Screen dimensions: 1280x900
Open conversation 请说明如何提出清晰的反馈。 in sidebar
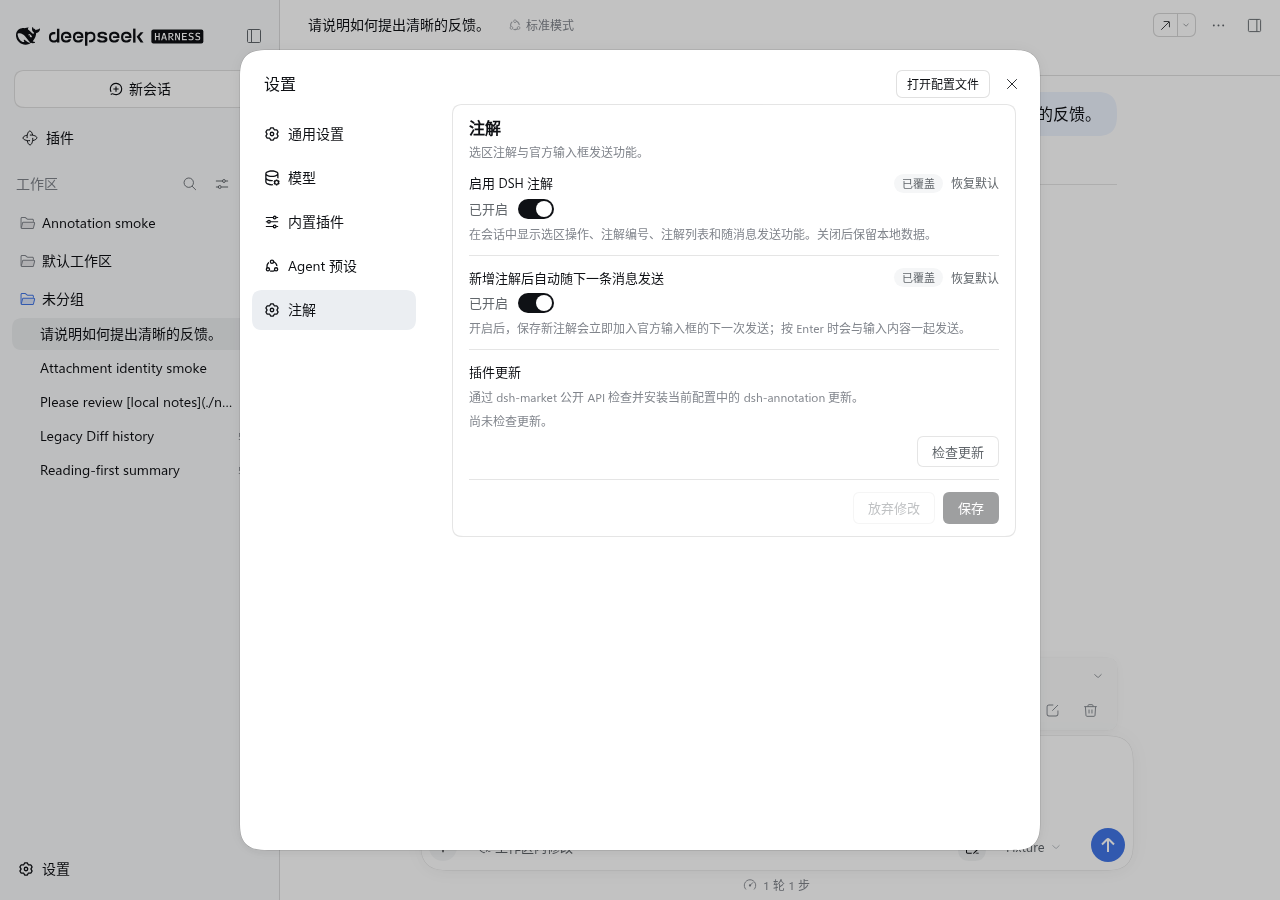click(x=126, y=334)
